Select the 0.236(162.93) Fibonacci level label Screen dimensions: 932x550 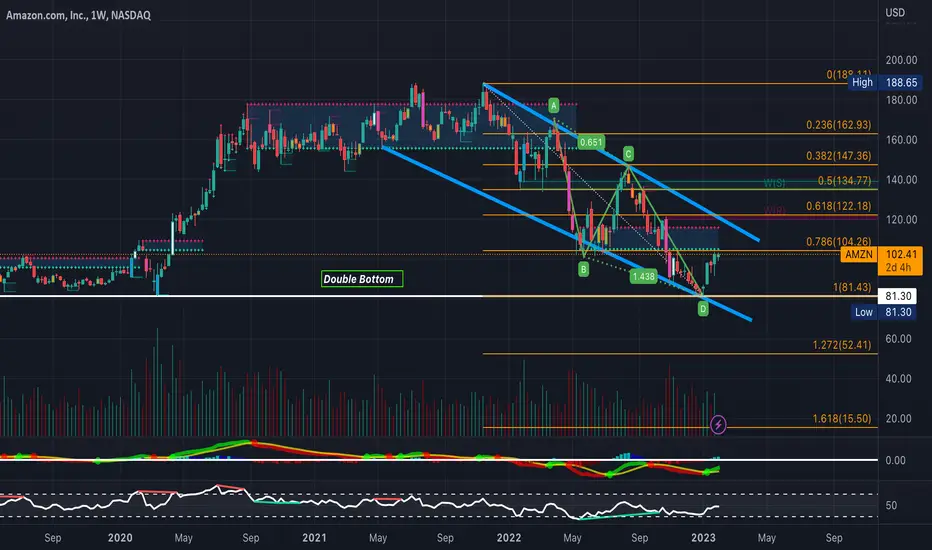pos(838,125)
